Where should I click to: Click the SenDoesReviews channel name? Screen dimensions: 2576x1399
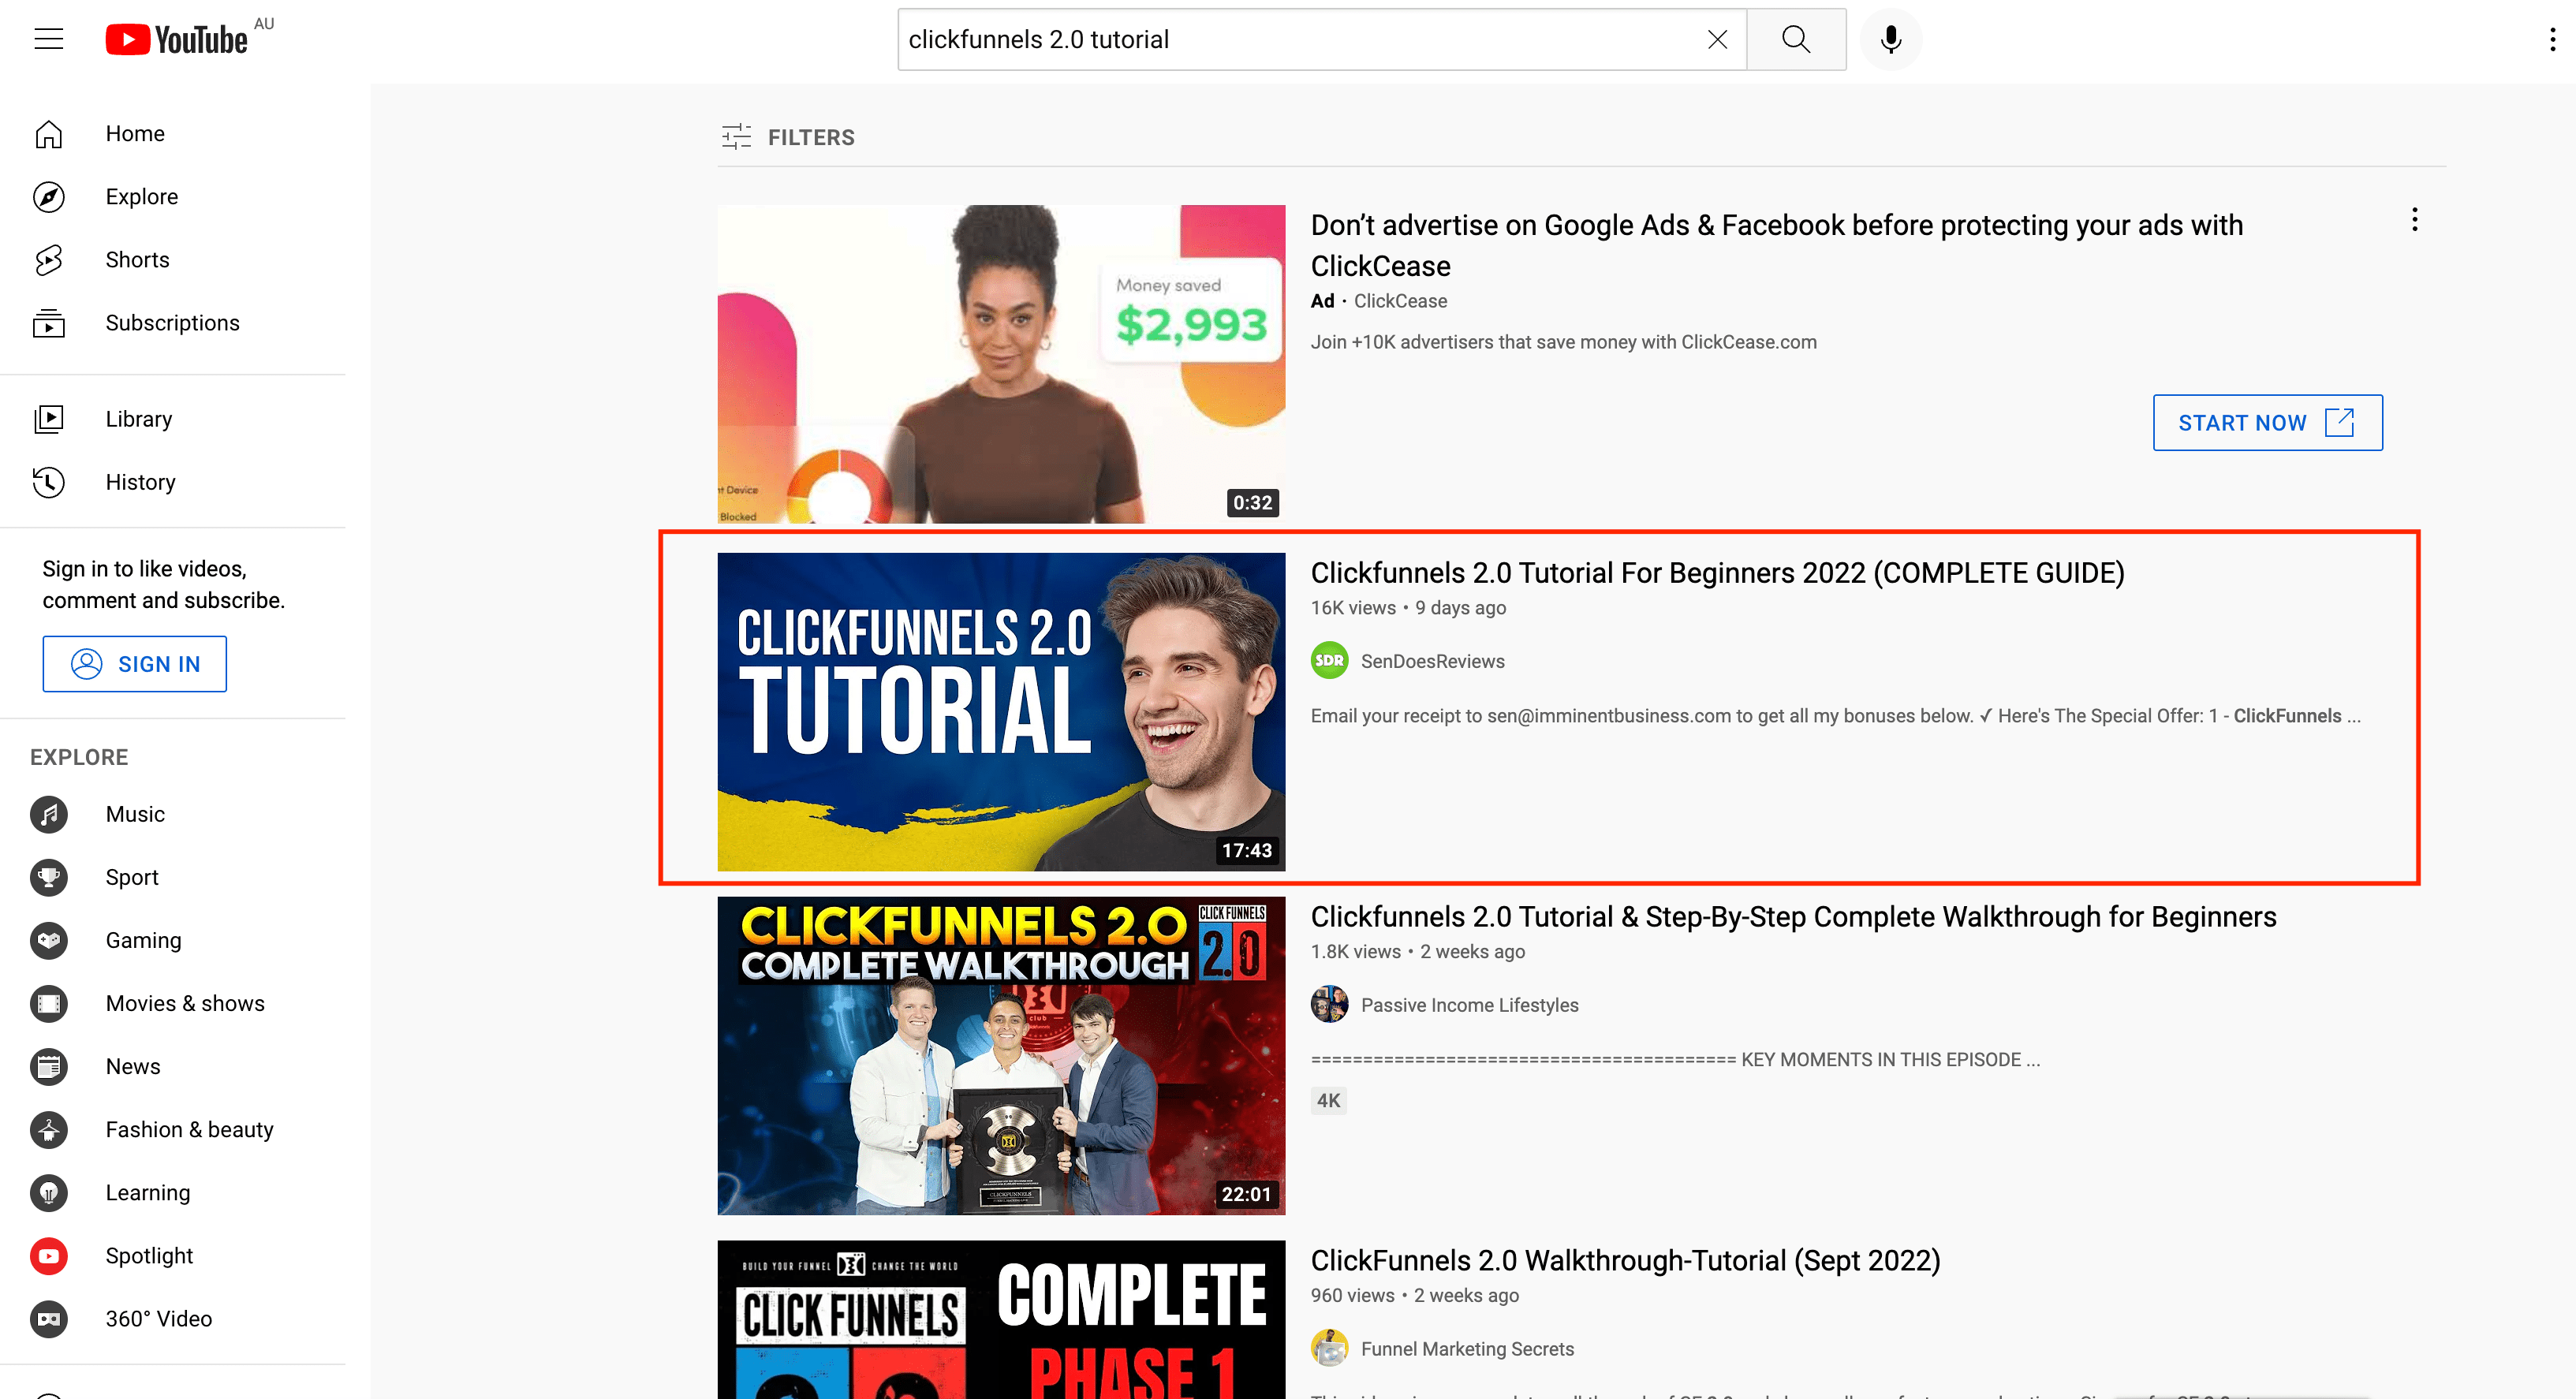(x=1432, y=661)
